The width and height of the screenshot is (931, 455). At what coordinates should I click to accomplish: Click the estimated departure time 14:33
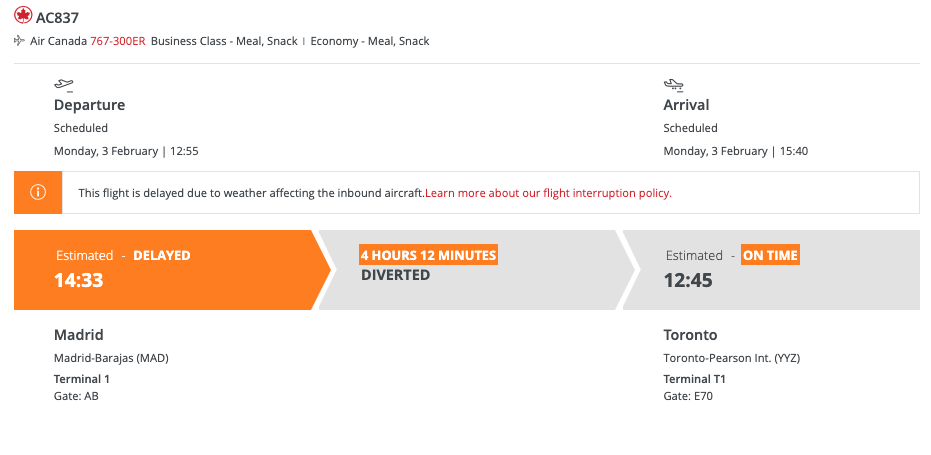[78, 280]
